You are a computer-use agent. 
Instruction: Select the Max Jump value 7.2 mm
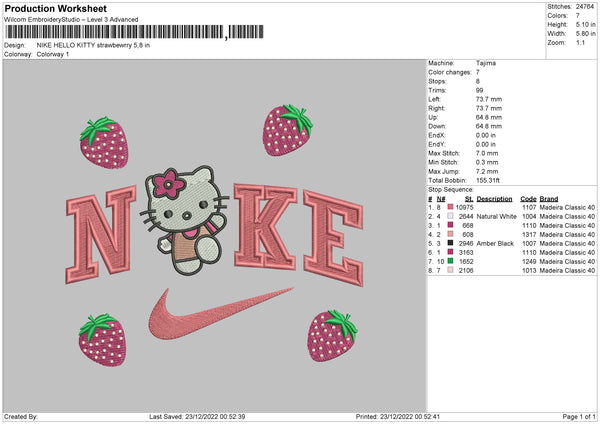(x=487, y=171)
